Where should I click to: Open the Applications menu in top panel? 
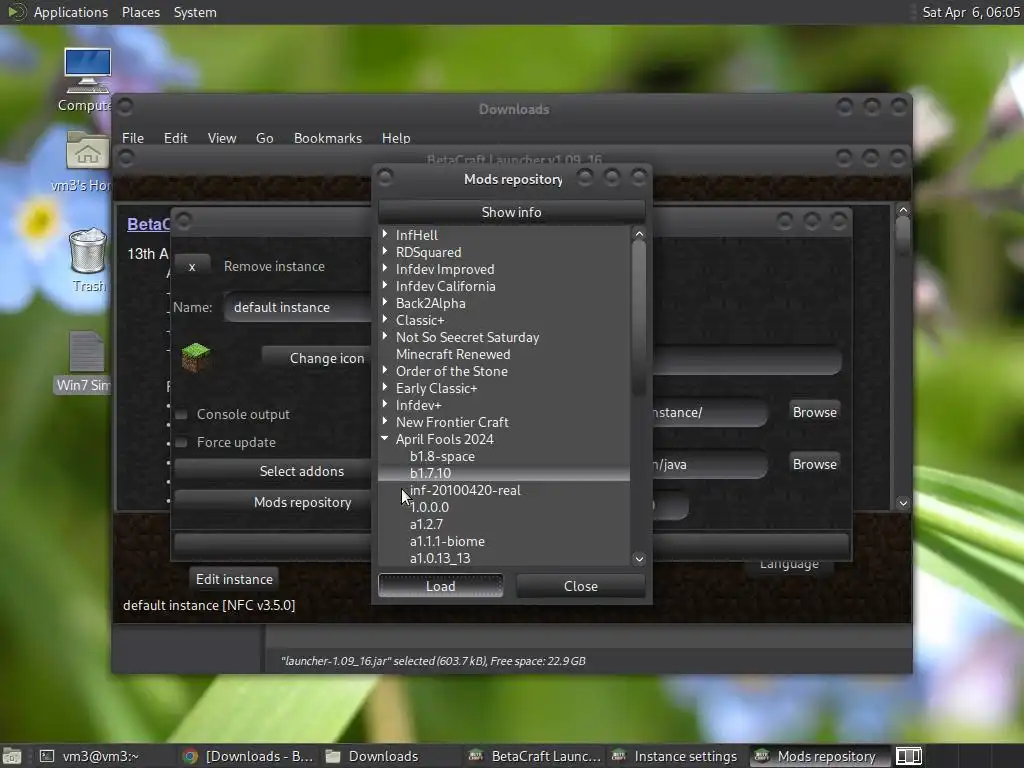coord(71,12)
